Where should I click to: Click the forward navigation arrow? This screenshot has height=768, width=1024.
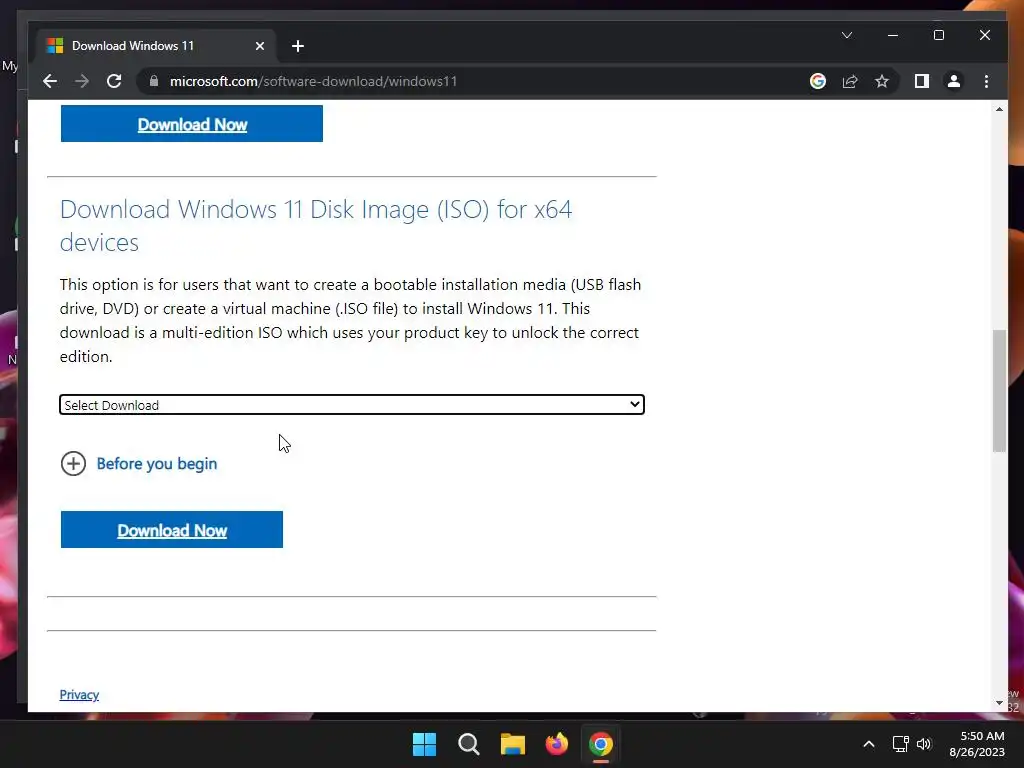(82, 81)
